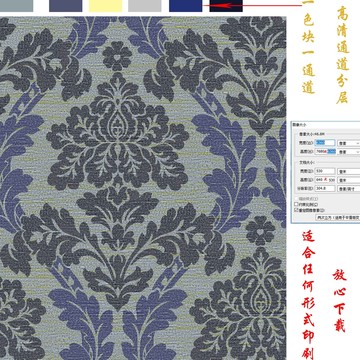The width and height of the screenshot is (360, 360).
Task: Click the resolution field showing 304.8
Action: (x=325, y=188)
